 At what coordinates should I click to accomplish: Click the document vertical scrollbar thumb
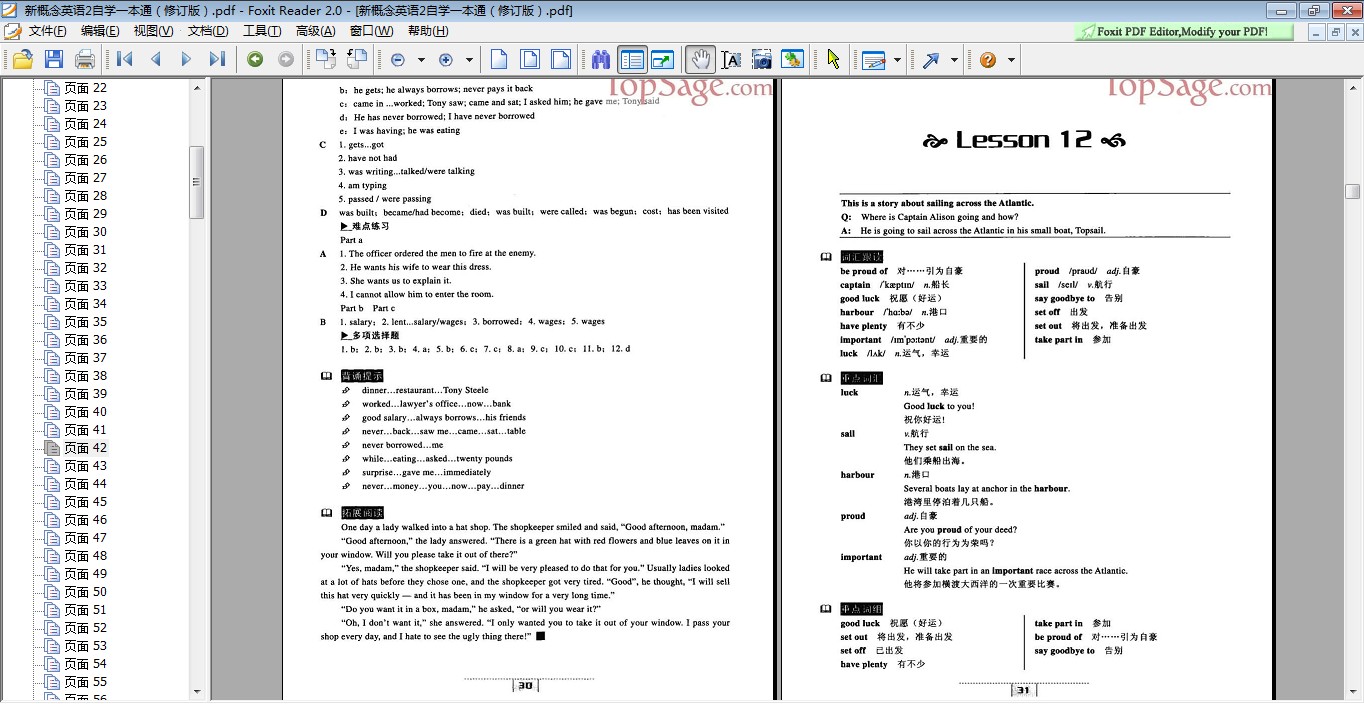pyautogui.click(x=1352, y=191)
